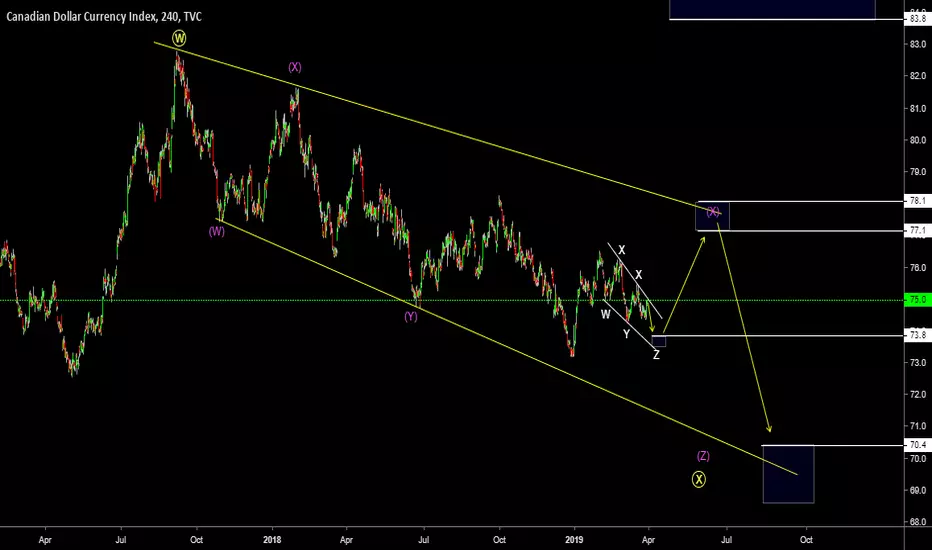This screenshot has width=932, height=550.
Task: Click the Jul label between 2018 and 2019
Action: pos(424,540)
